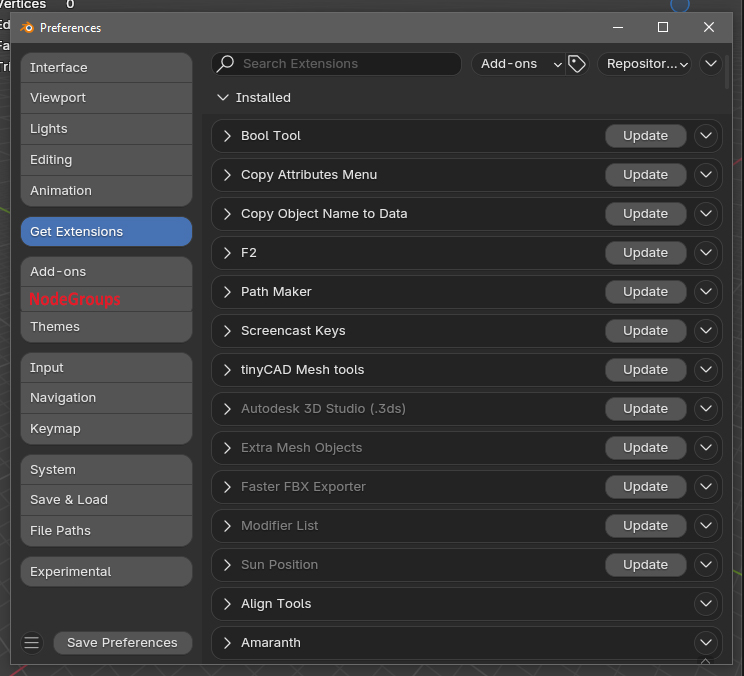Expand Copy Object Name to Data entry
The image size is (744, 676).
(x=227, y=213)
